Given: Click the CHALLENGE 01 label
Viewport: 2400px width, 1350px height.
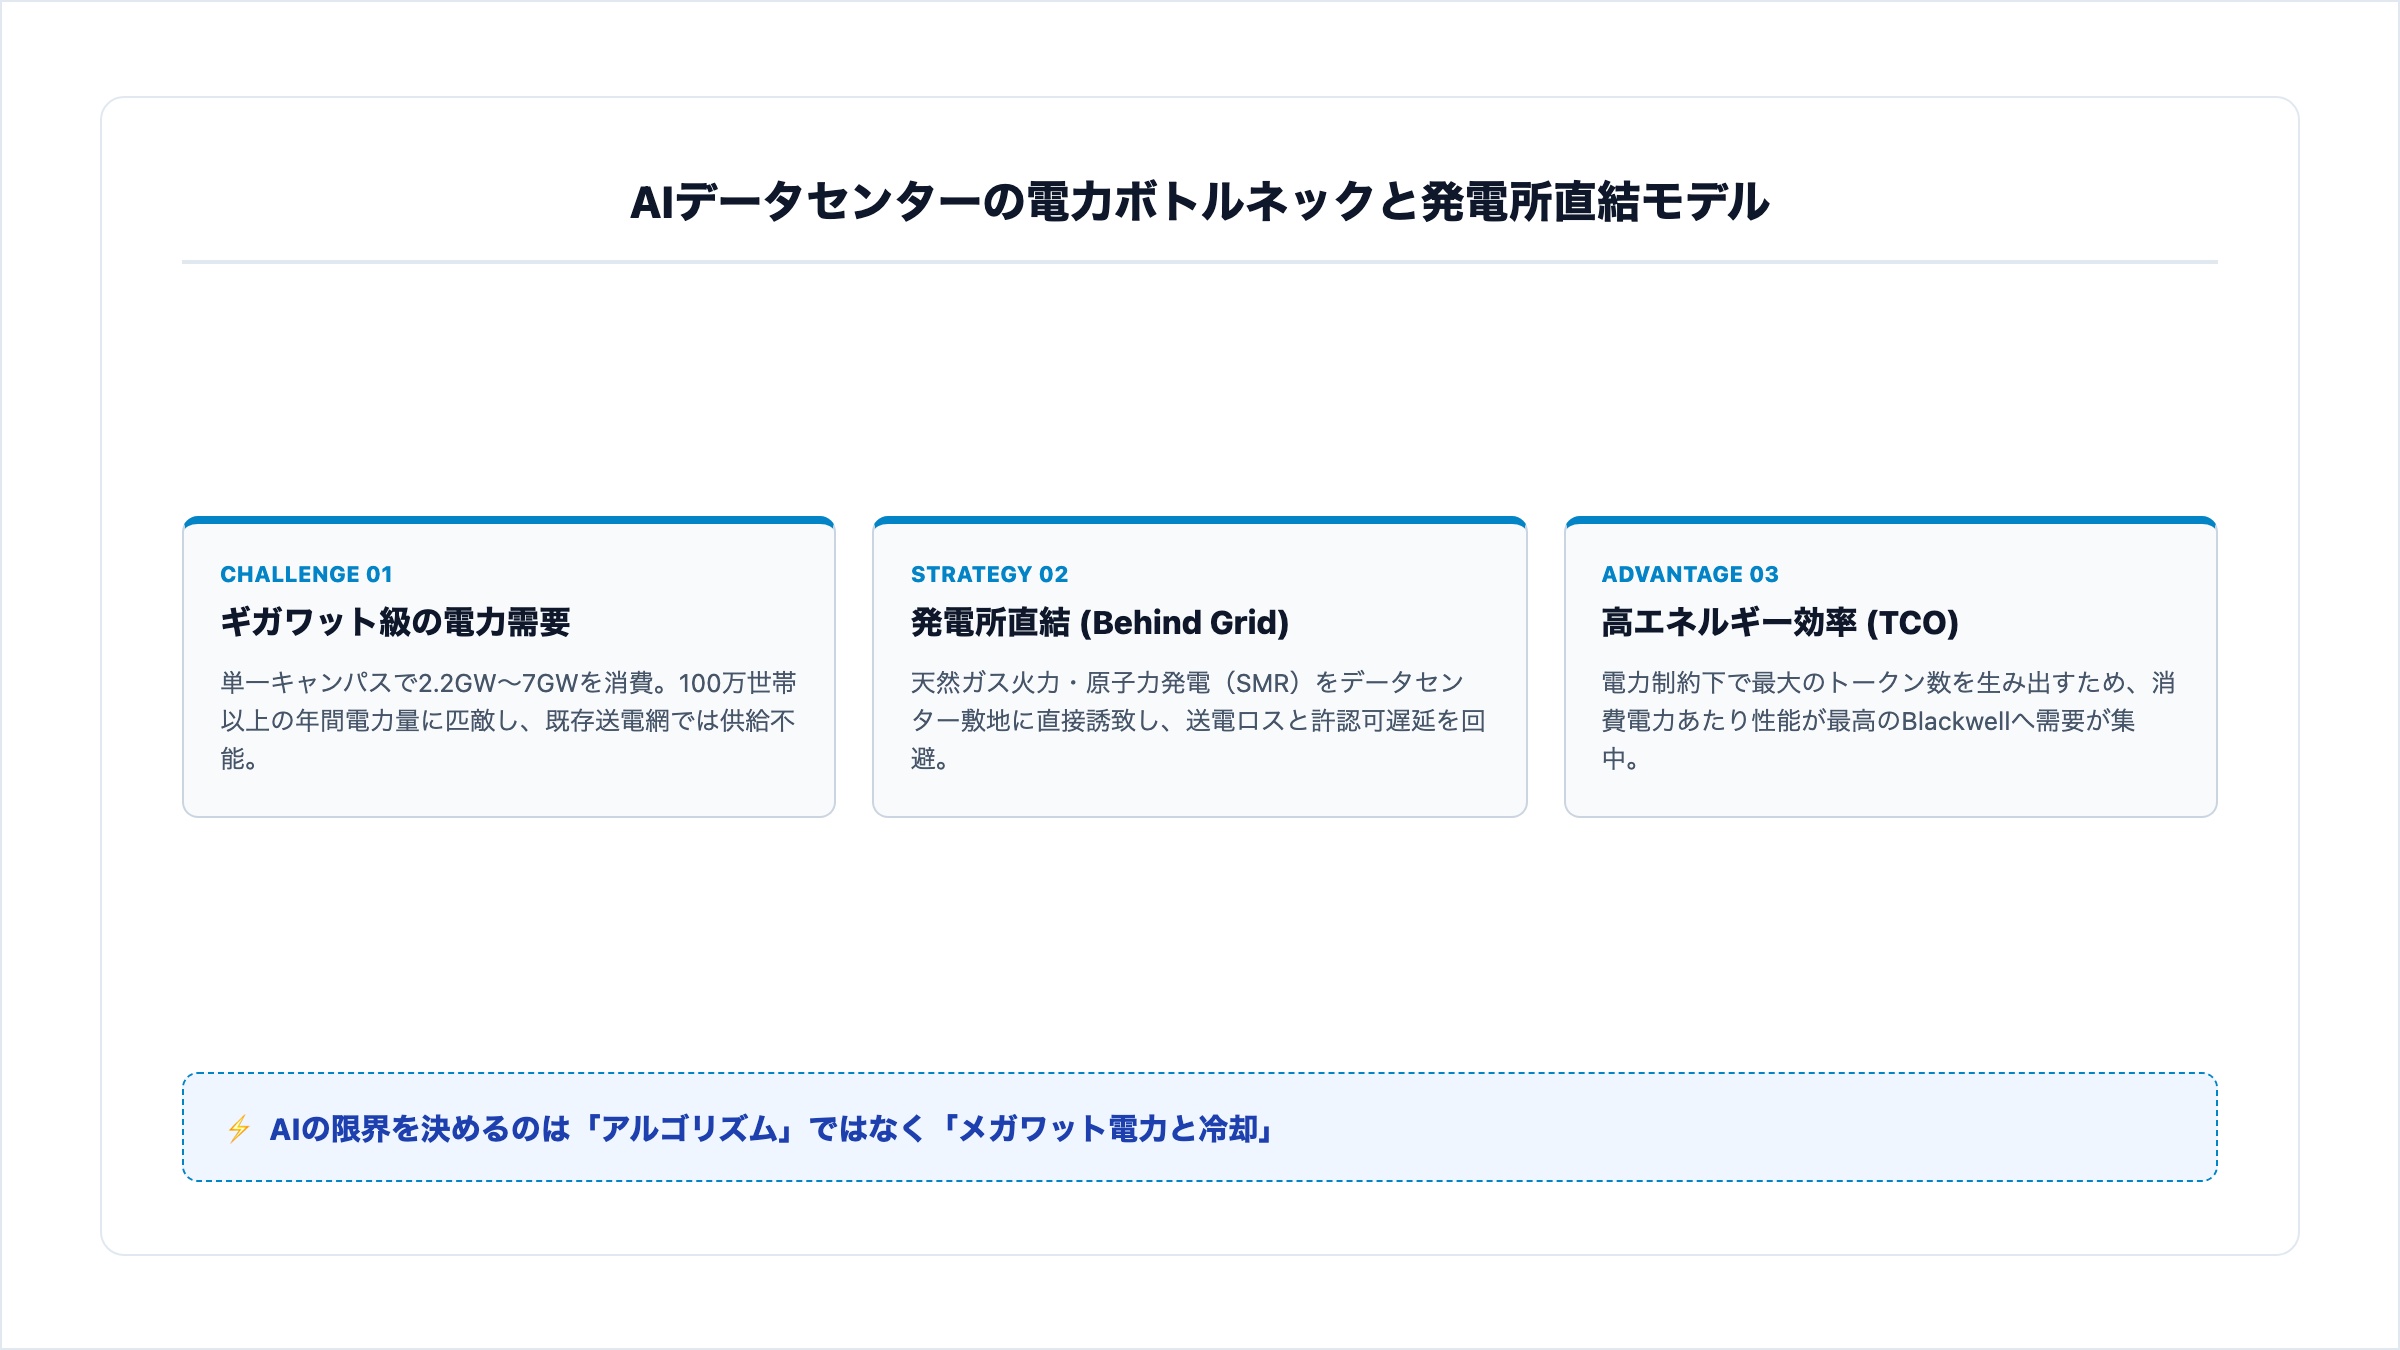Looking at the screenshot, I should click(306, 574).
